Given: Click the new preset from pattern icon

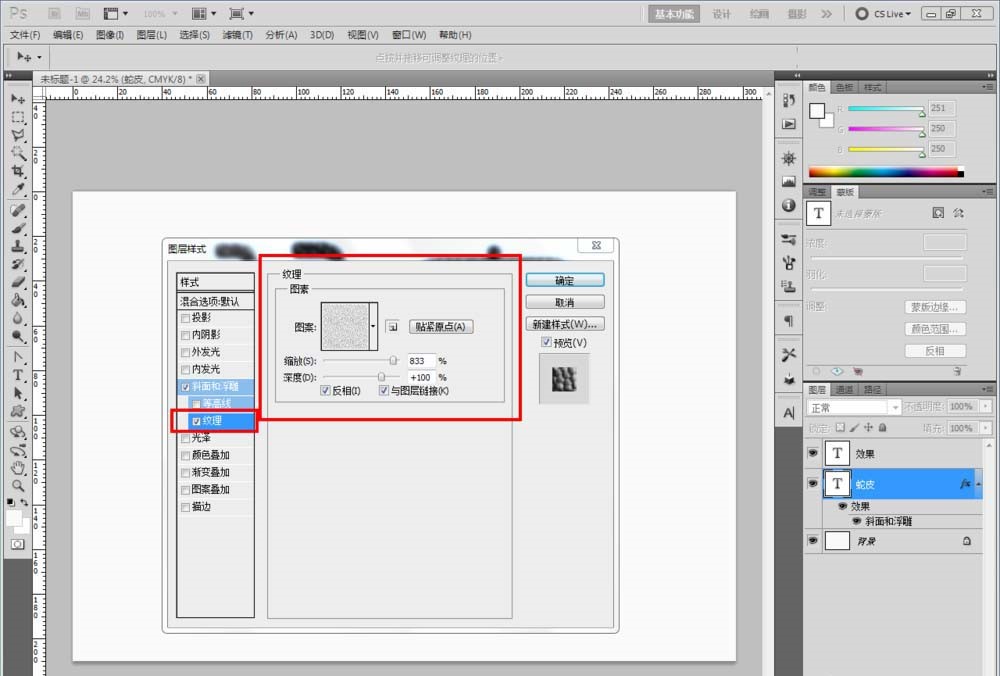Looking at the screenshot, I should click(393, 326).
